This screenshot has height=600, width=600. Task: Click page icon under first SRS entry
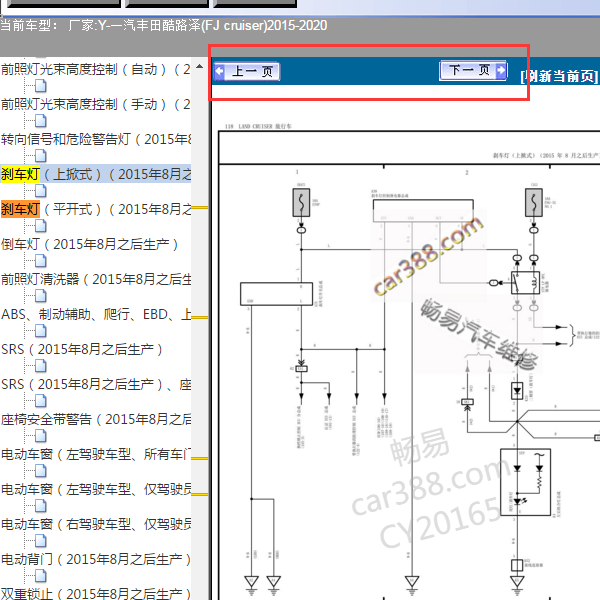pos(41,366)
